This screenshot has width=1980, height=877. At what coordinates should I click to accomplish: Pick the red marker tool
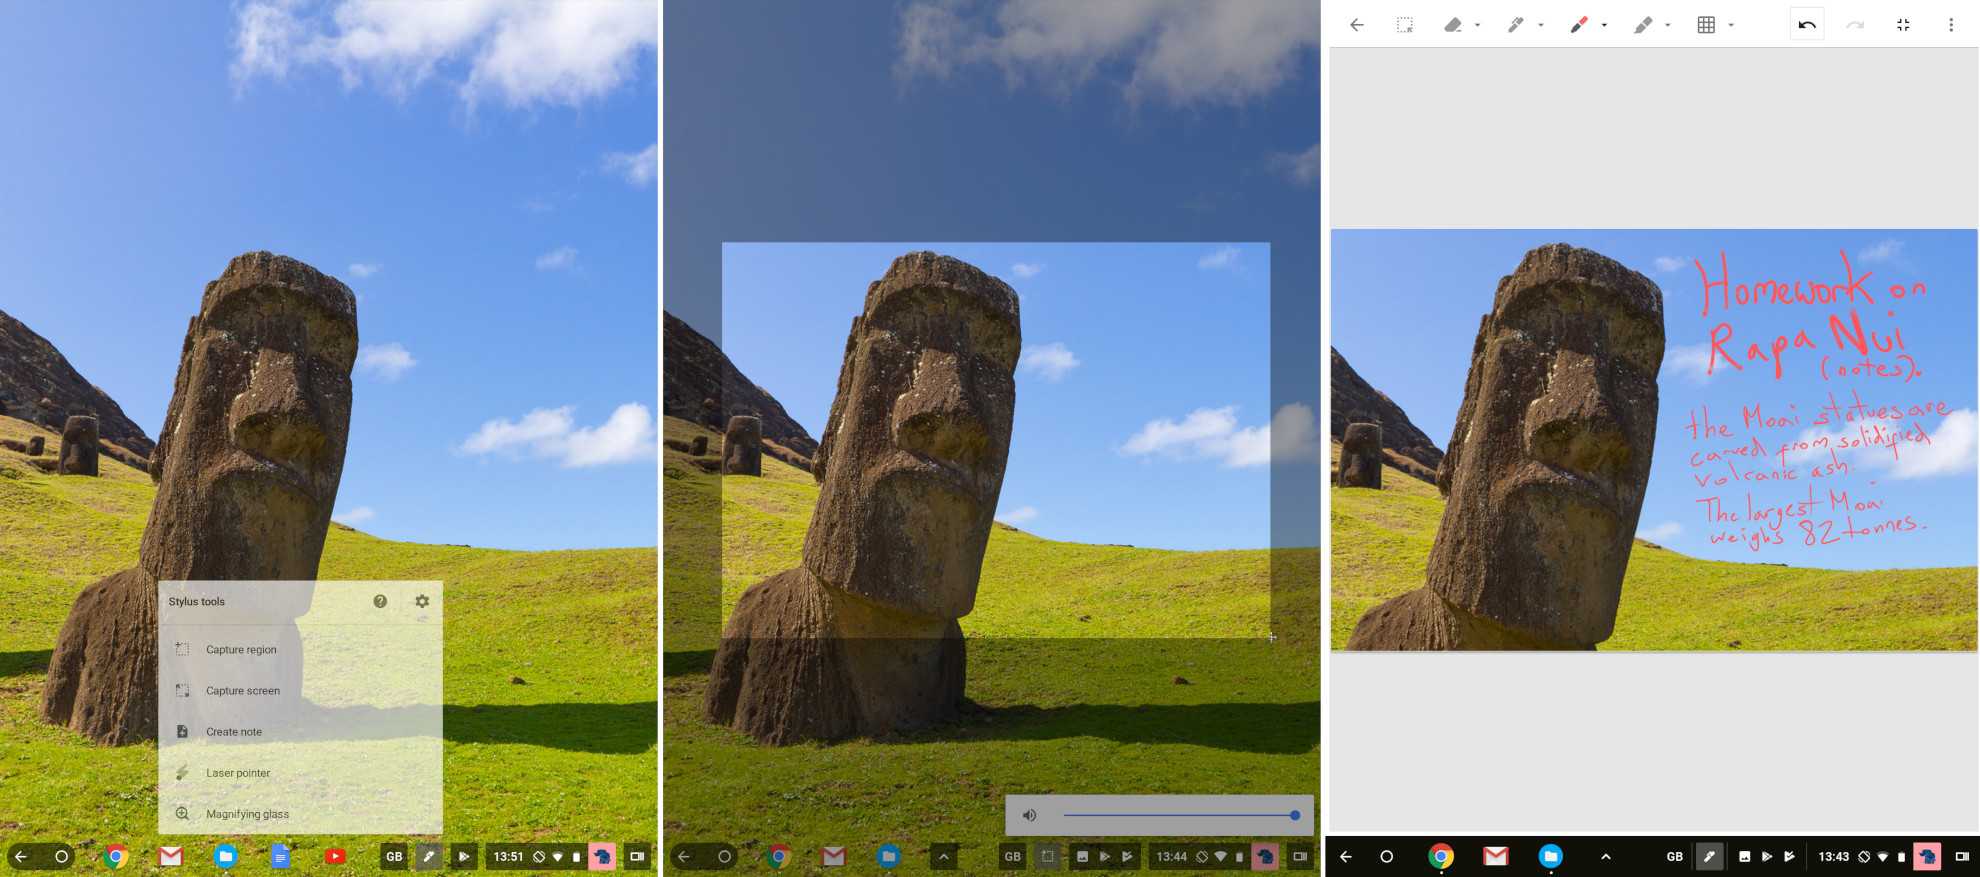[1579, 25]
